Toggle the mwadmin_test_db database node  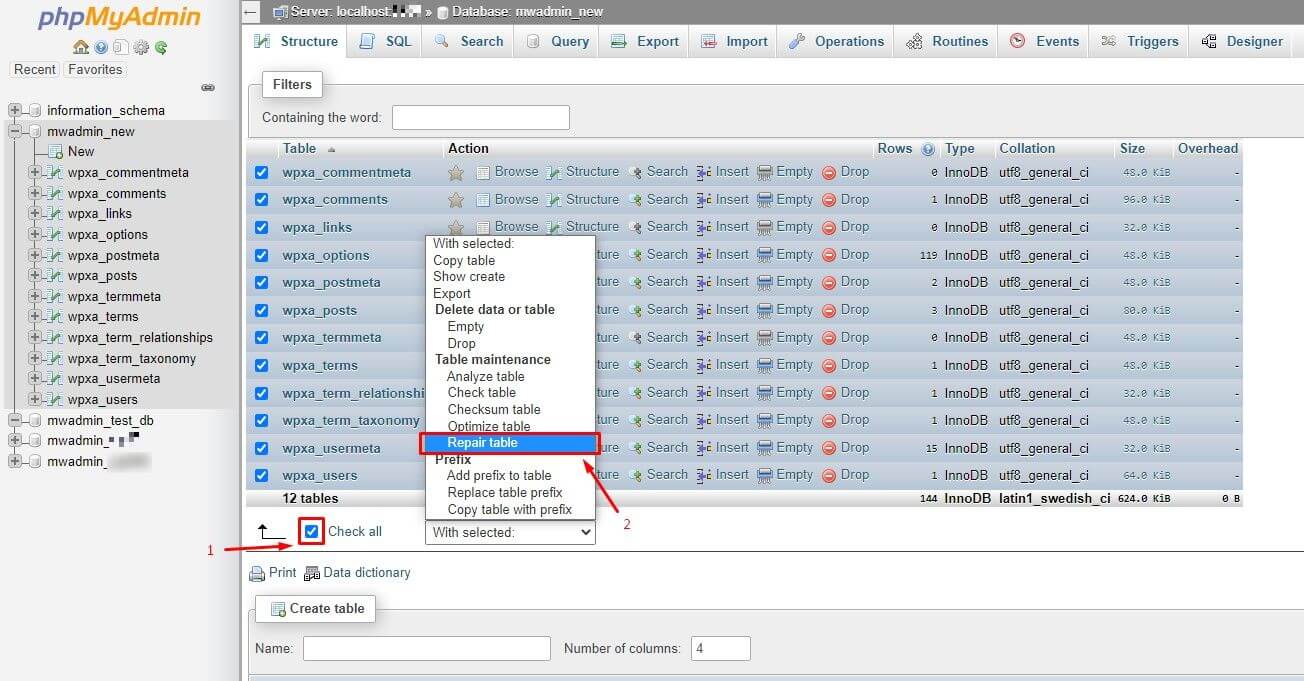[14, 421]
